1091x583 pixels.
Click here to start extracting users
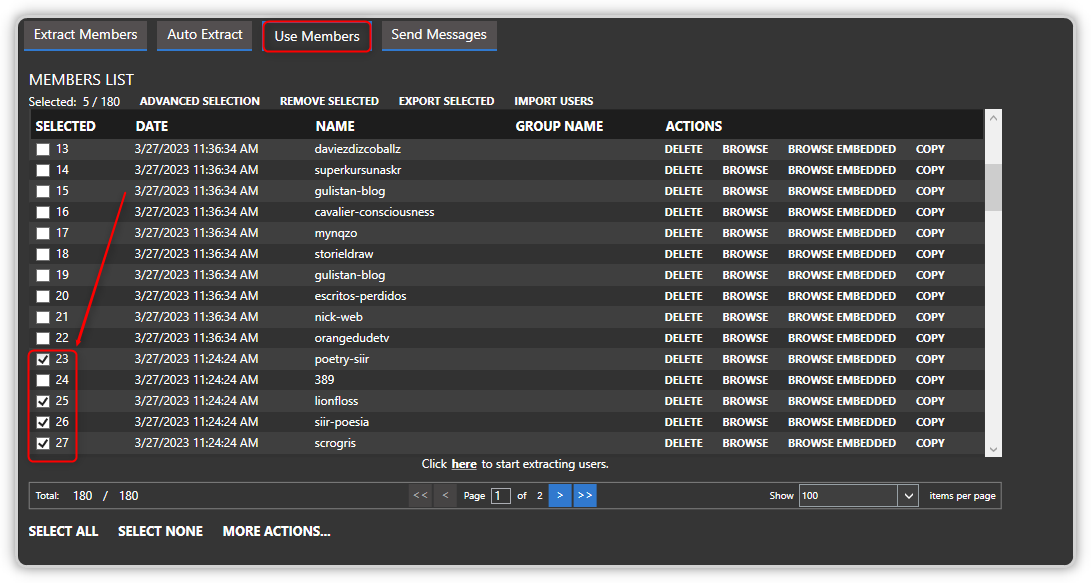(x=464, y=463)
